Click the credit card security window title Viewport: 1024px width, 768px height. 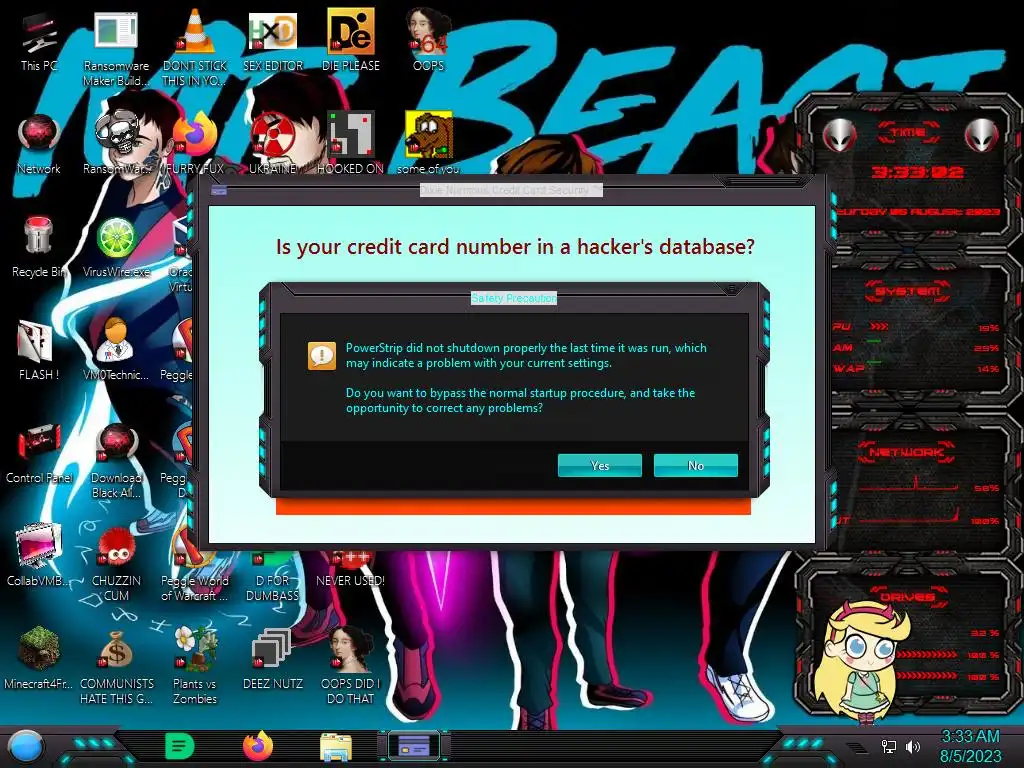tap(511, 190)
